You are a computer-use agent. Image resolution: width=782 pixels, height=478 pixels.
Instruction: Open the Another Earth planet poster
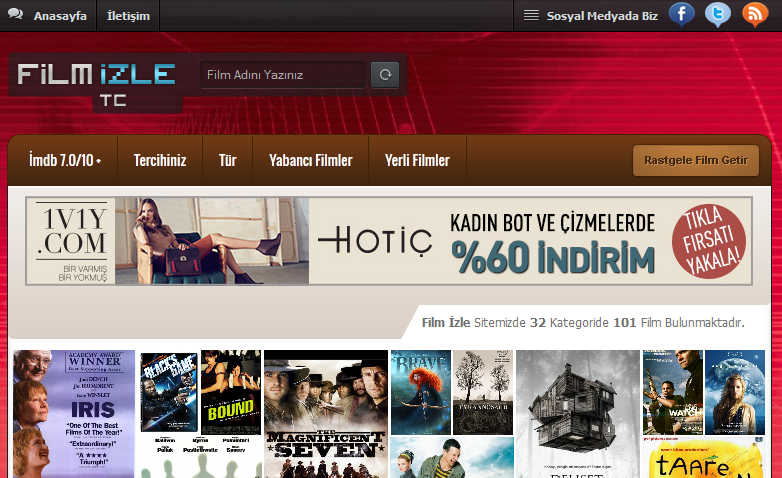[735, 392]
